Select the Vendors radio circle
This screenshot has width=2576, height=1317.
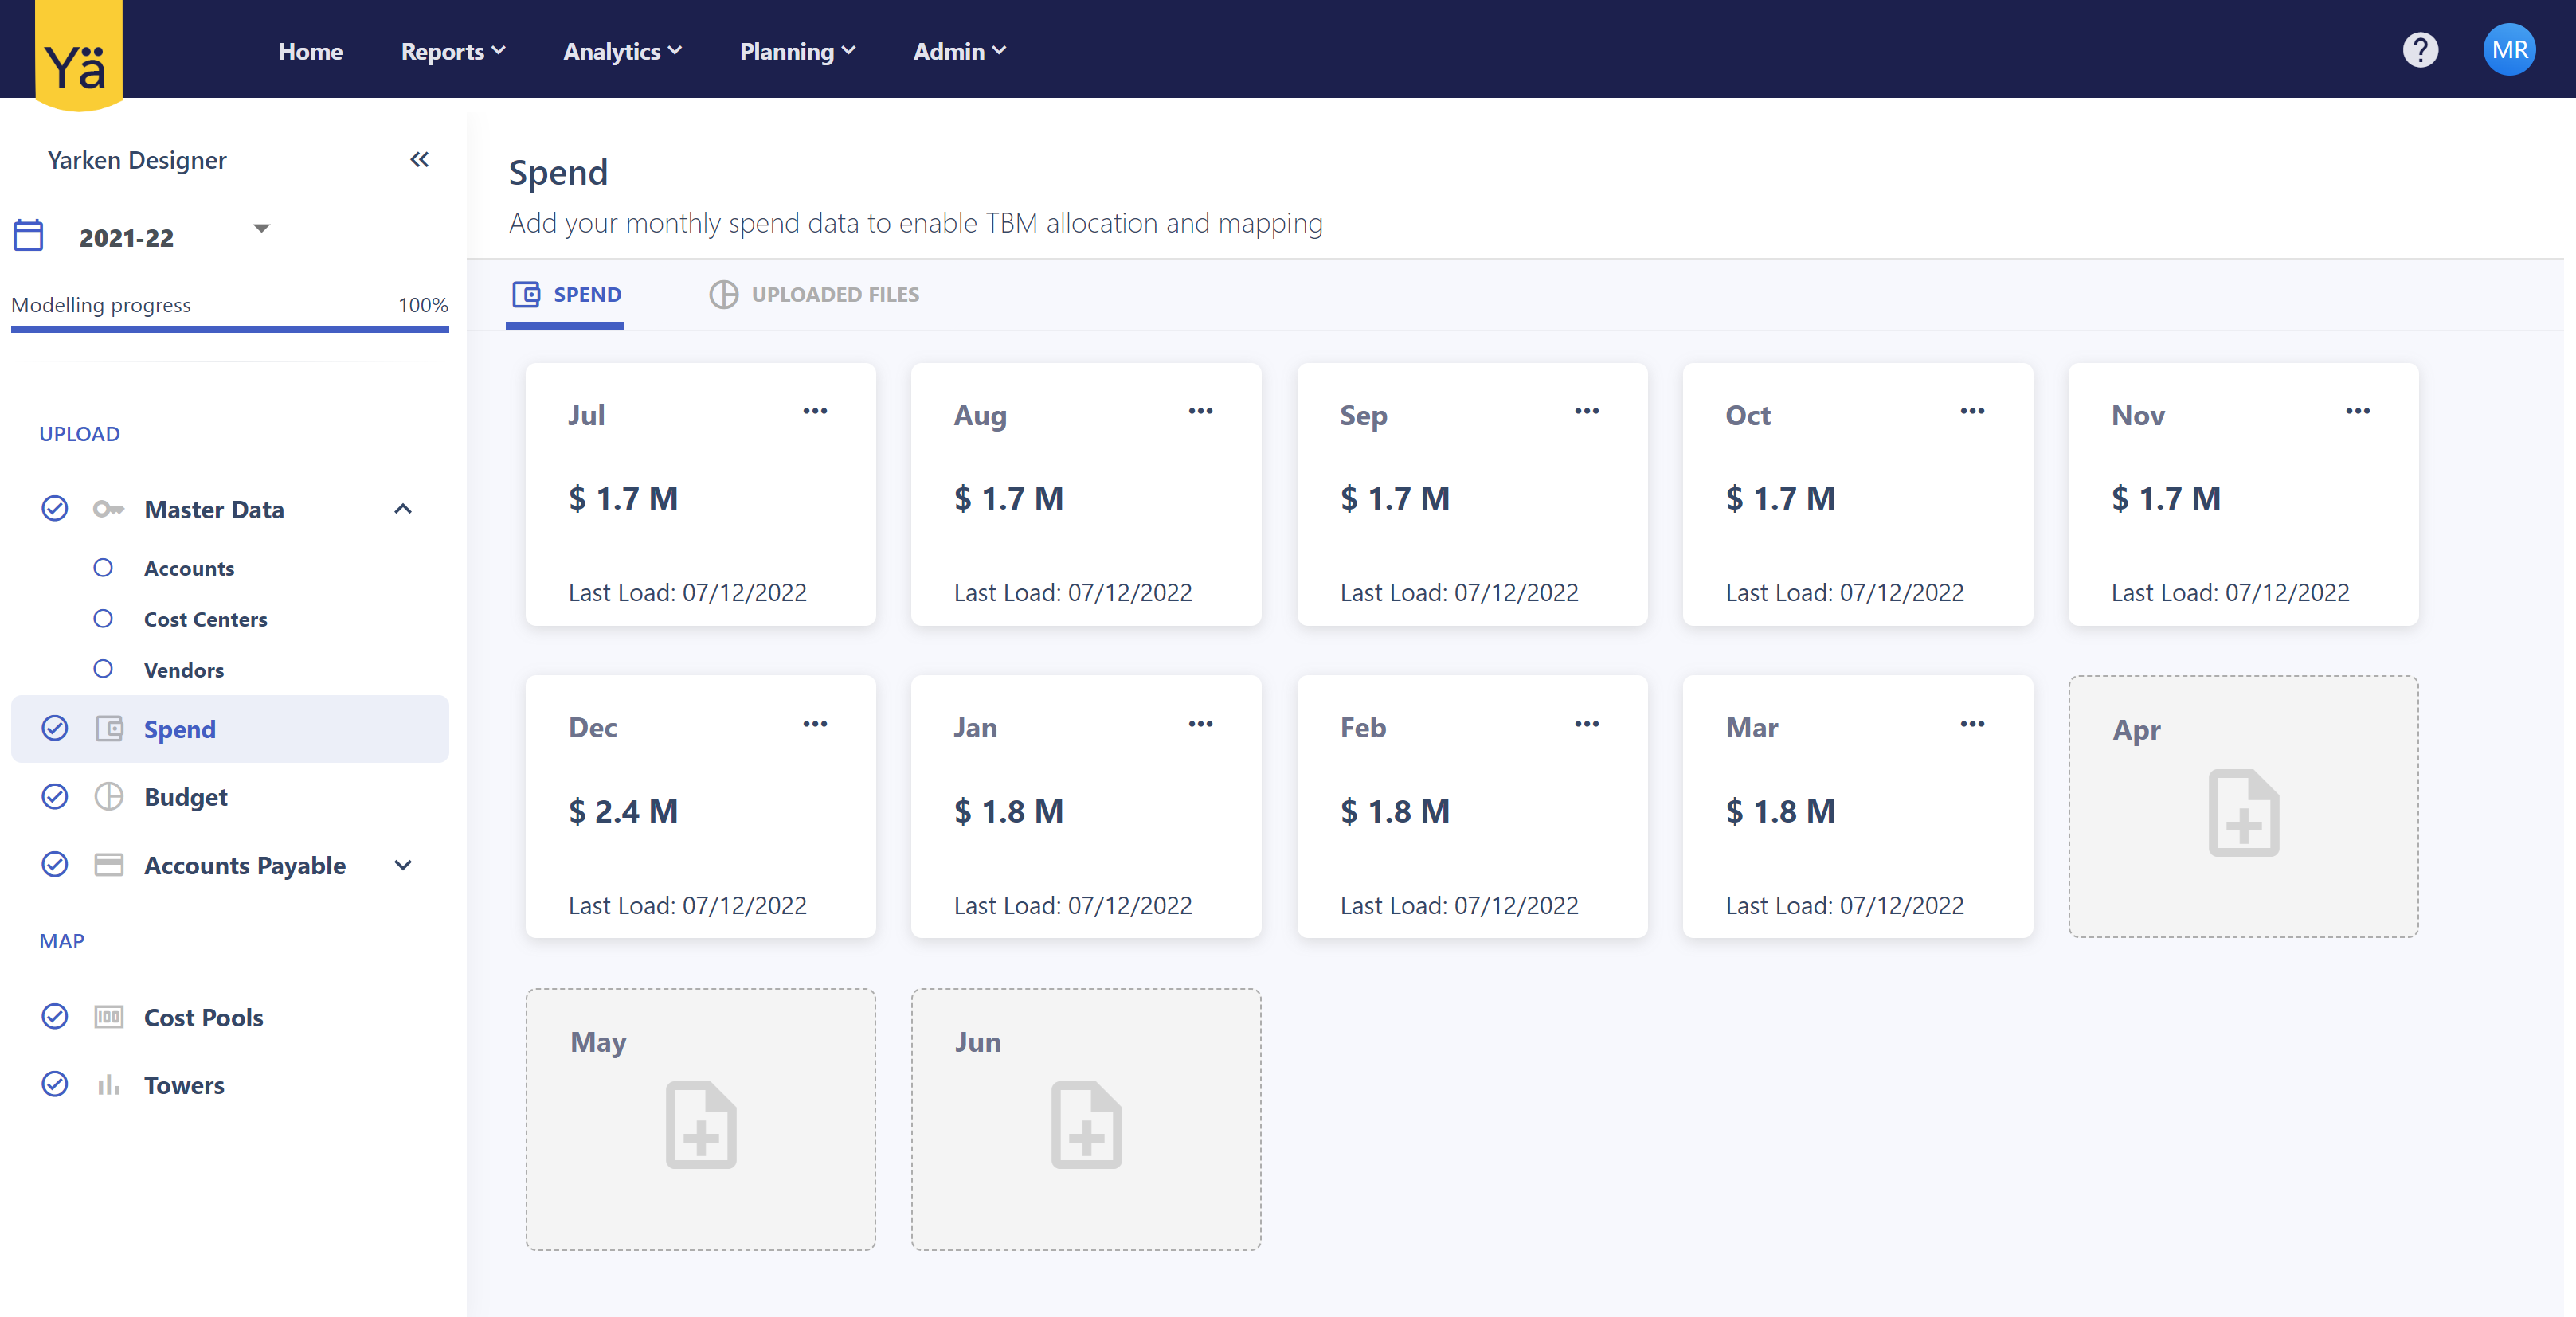coord(103,669)
